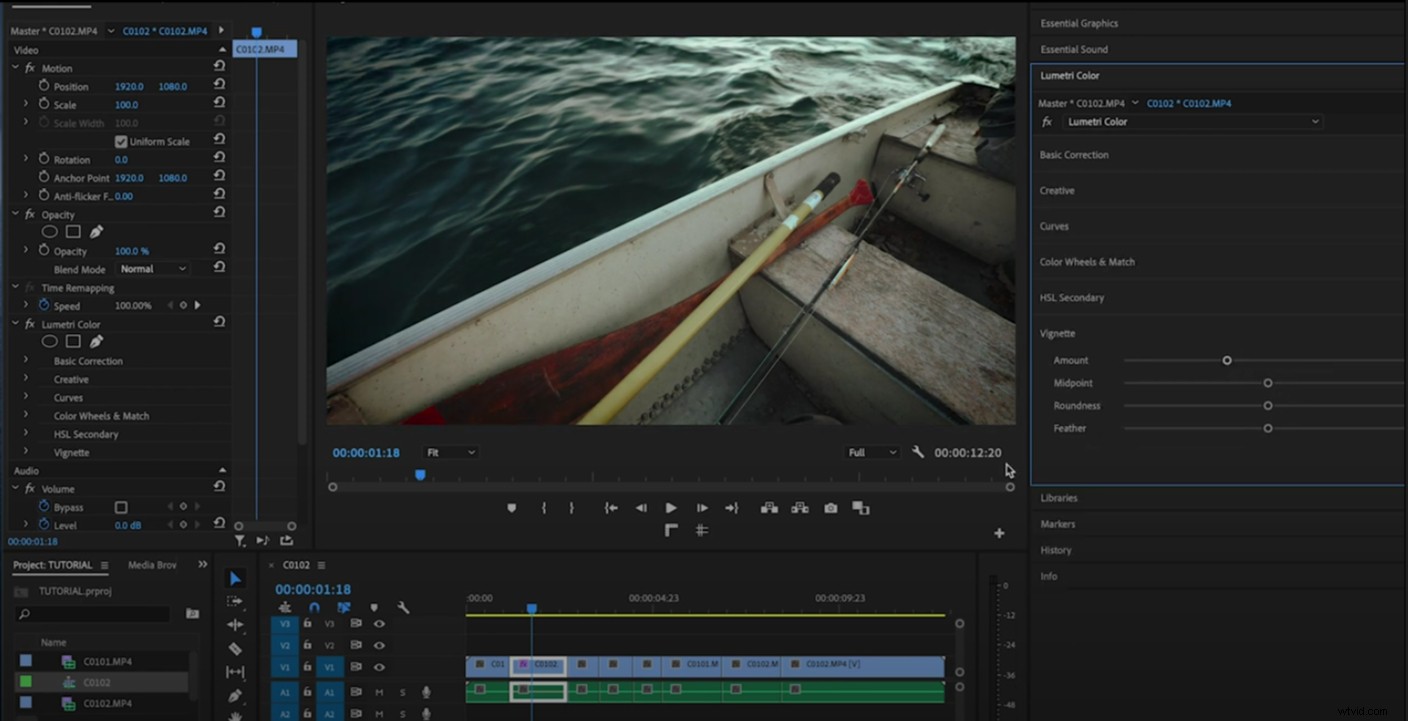Select the Razor tool
Image resolution: width=1408 pixels, height=721 pixels.
(234, 647)
